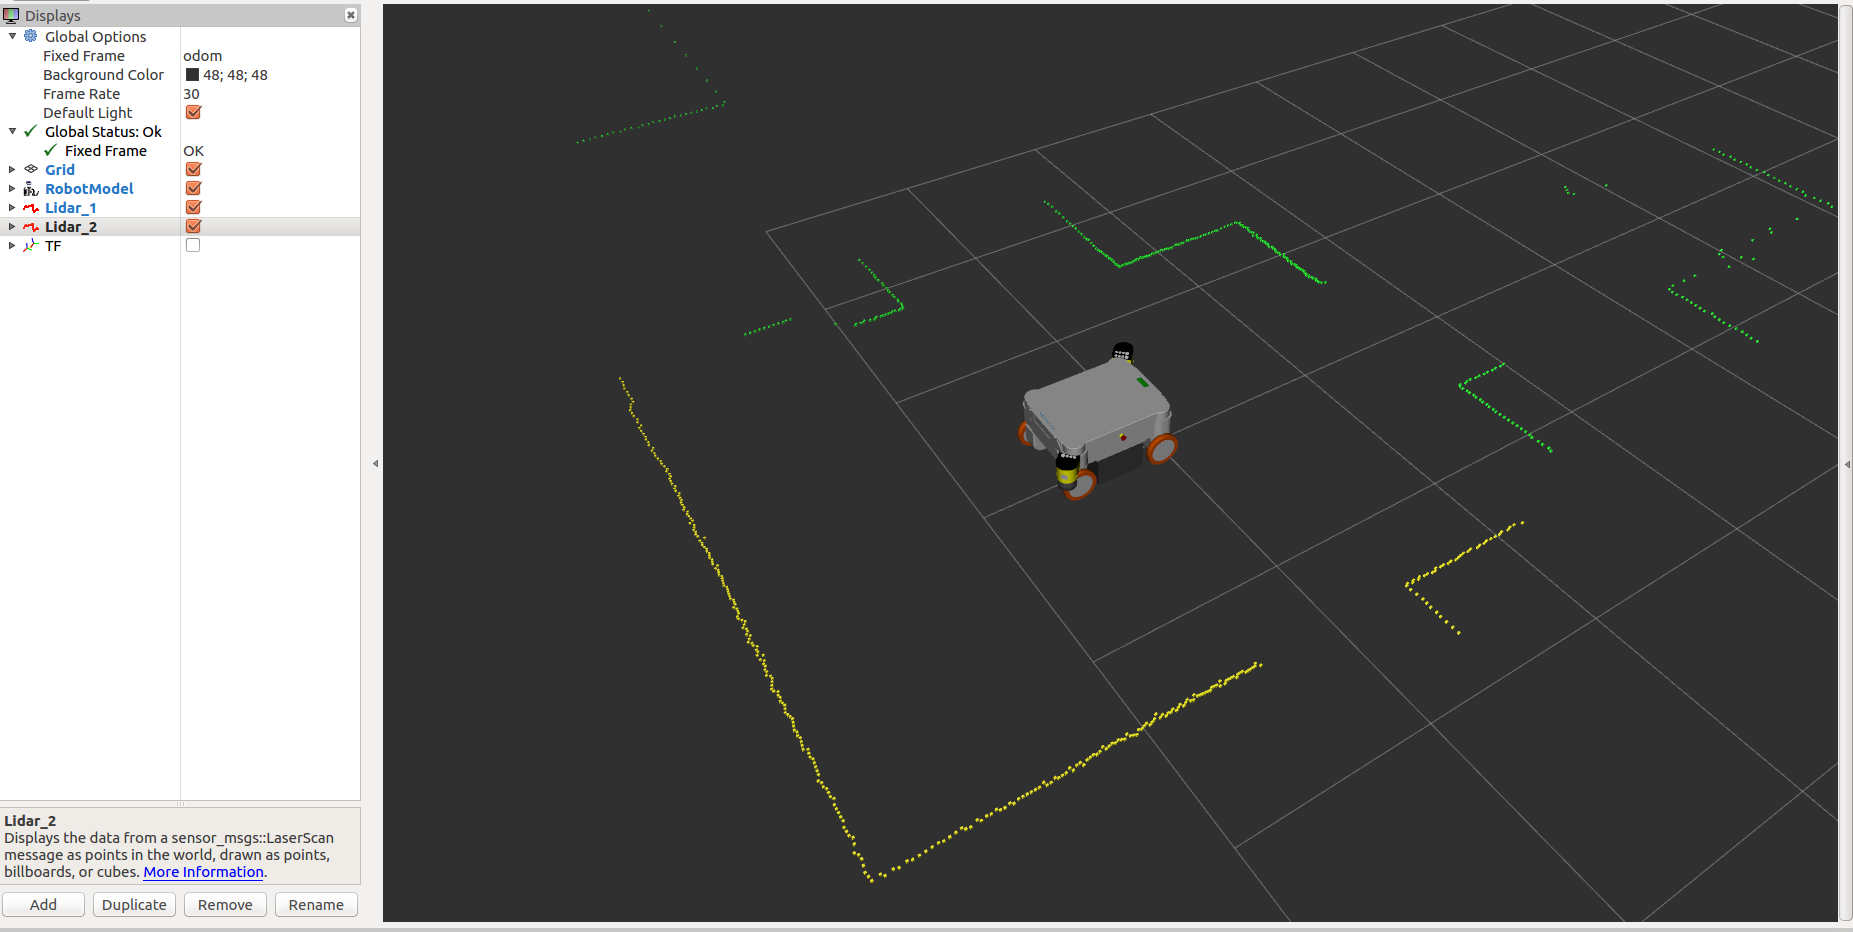1853x932 pixels.
Task: Click the Background Color black swatch
Action: [192, 74]
